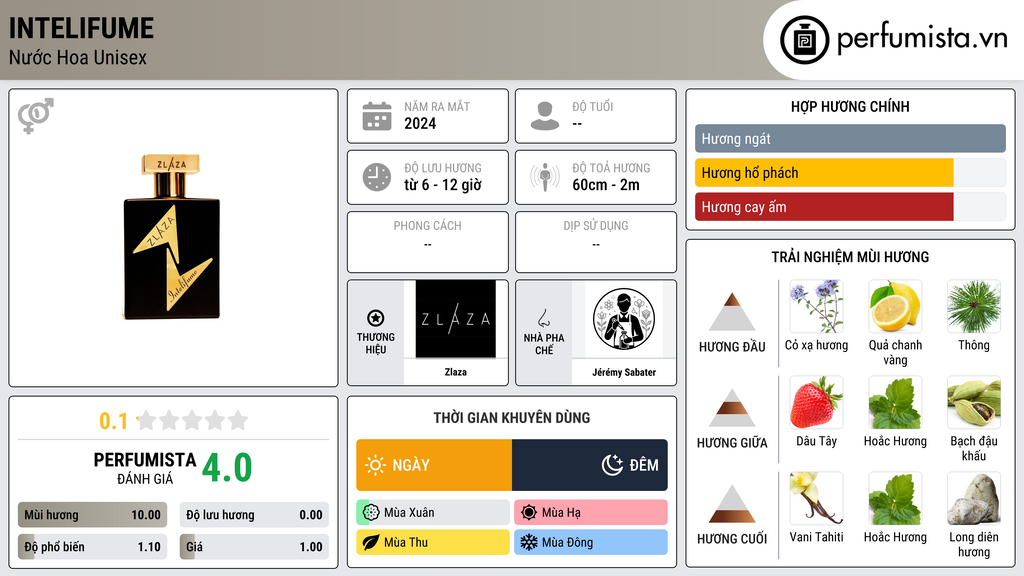1024x576 pixels.
Task: Click the Intelifume perfume bottle image
Action: point(172,236)
